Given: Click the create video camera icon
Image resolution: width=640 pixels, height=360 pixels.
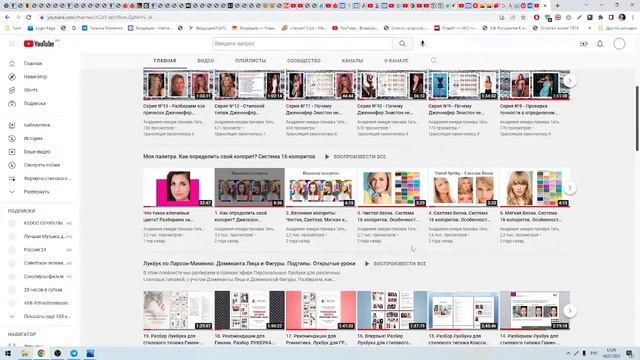Looking at the screenshot, I should (x=583, y=44).
